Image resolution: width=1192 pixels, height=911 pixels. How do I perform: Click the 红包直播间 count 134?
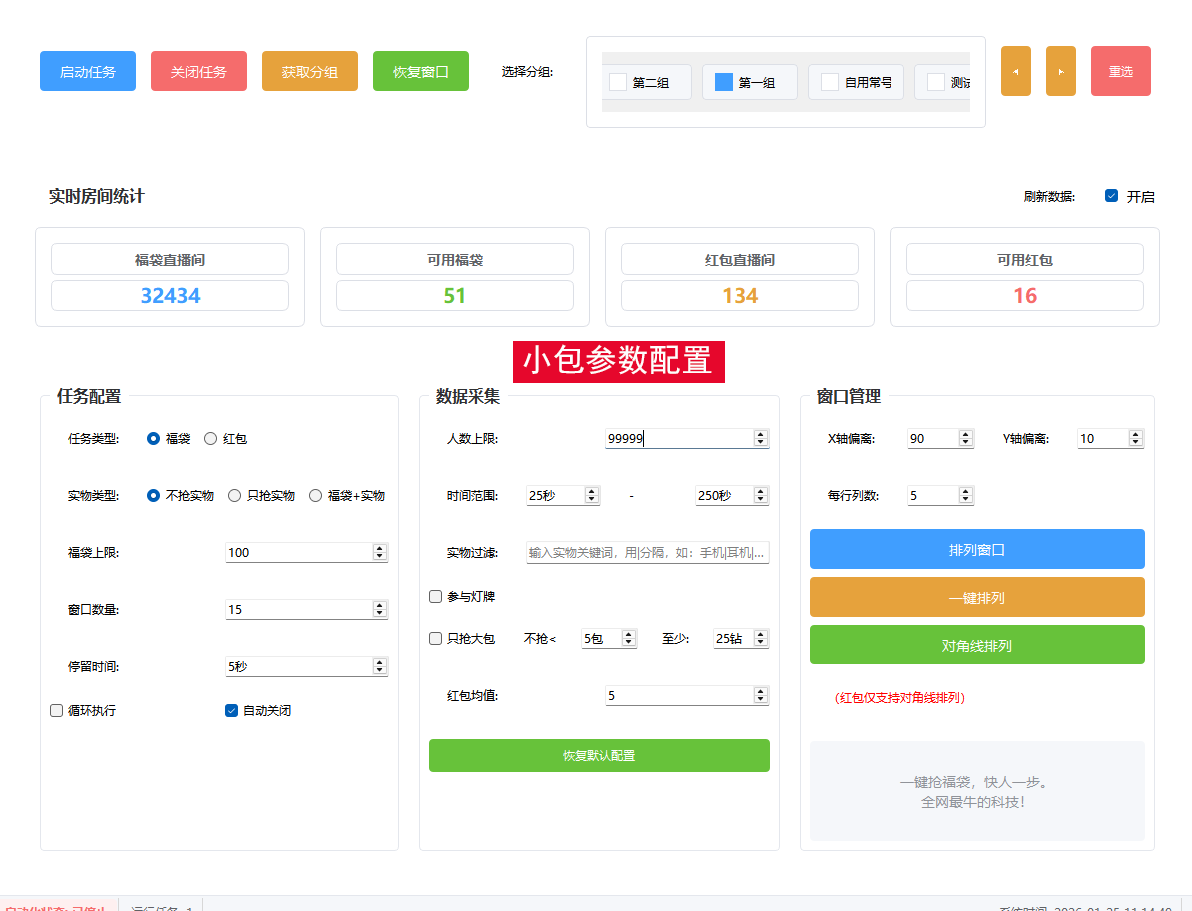(740, 296)
